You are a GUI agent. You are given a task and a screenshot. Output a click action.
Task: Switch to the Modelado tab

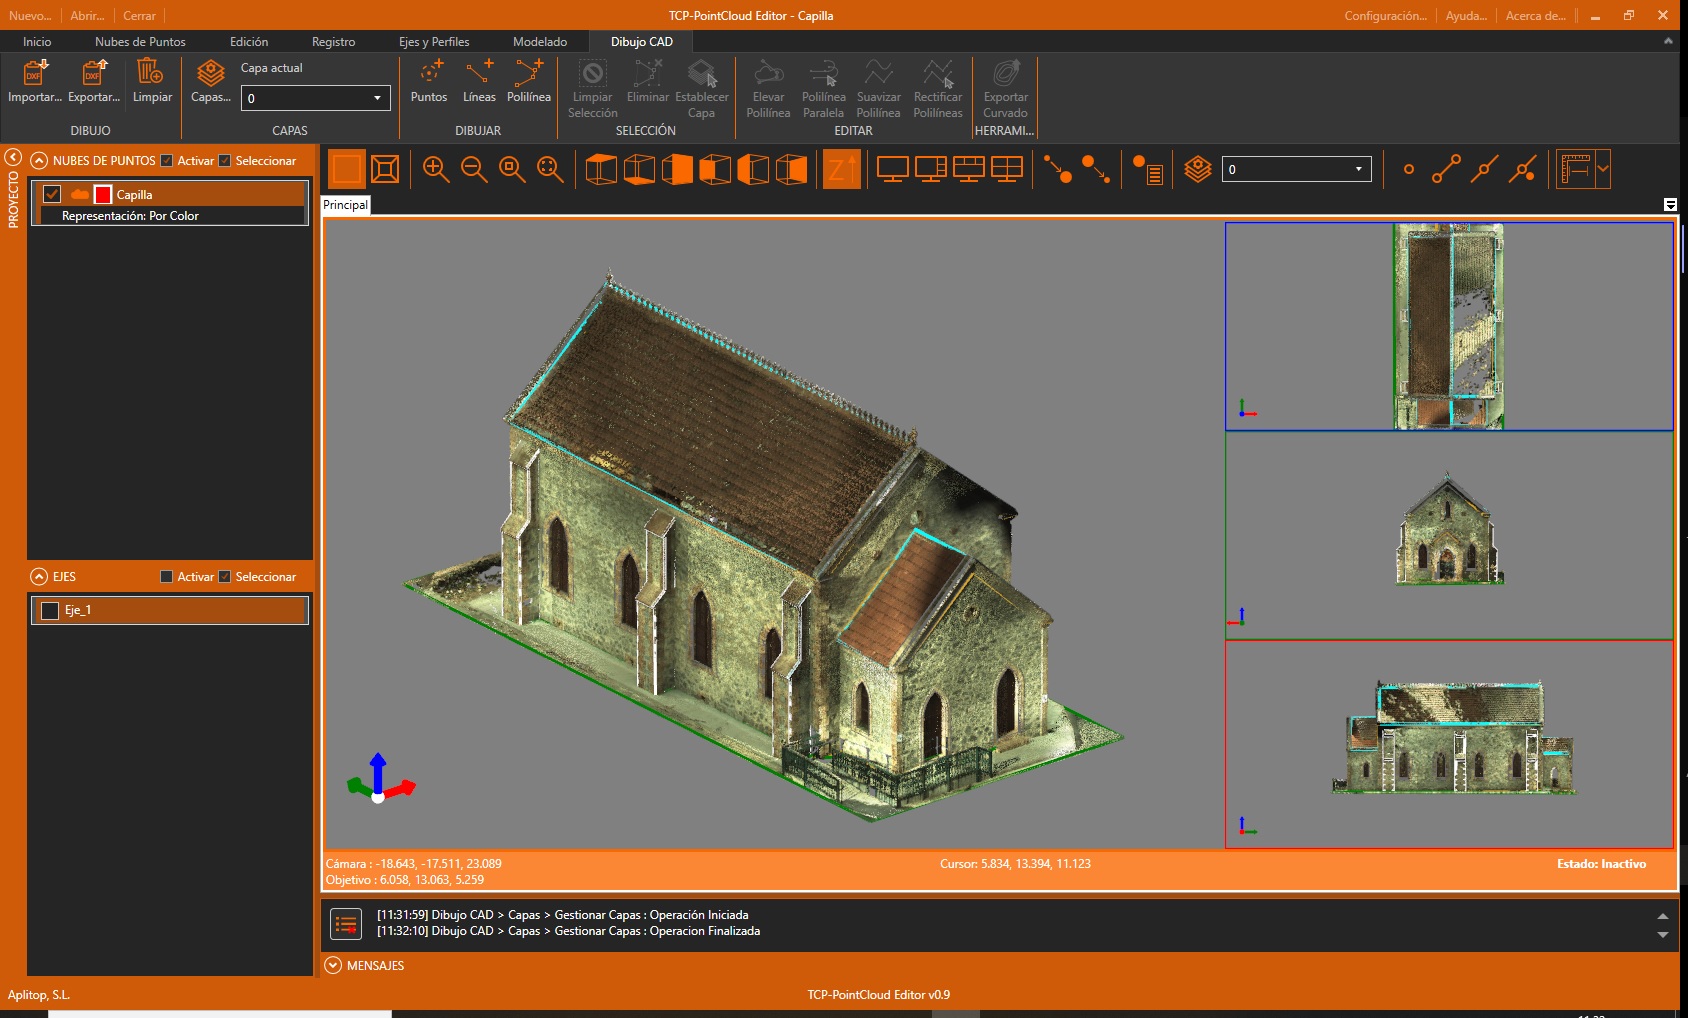(539, 42)
